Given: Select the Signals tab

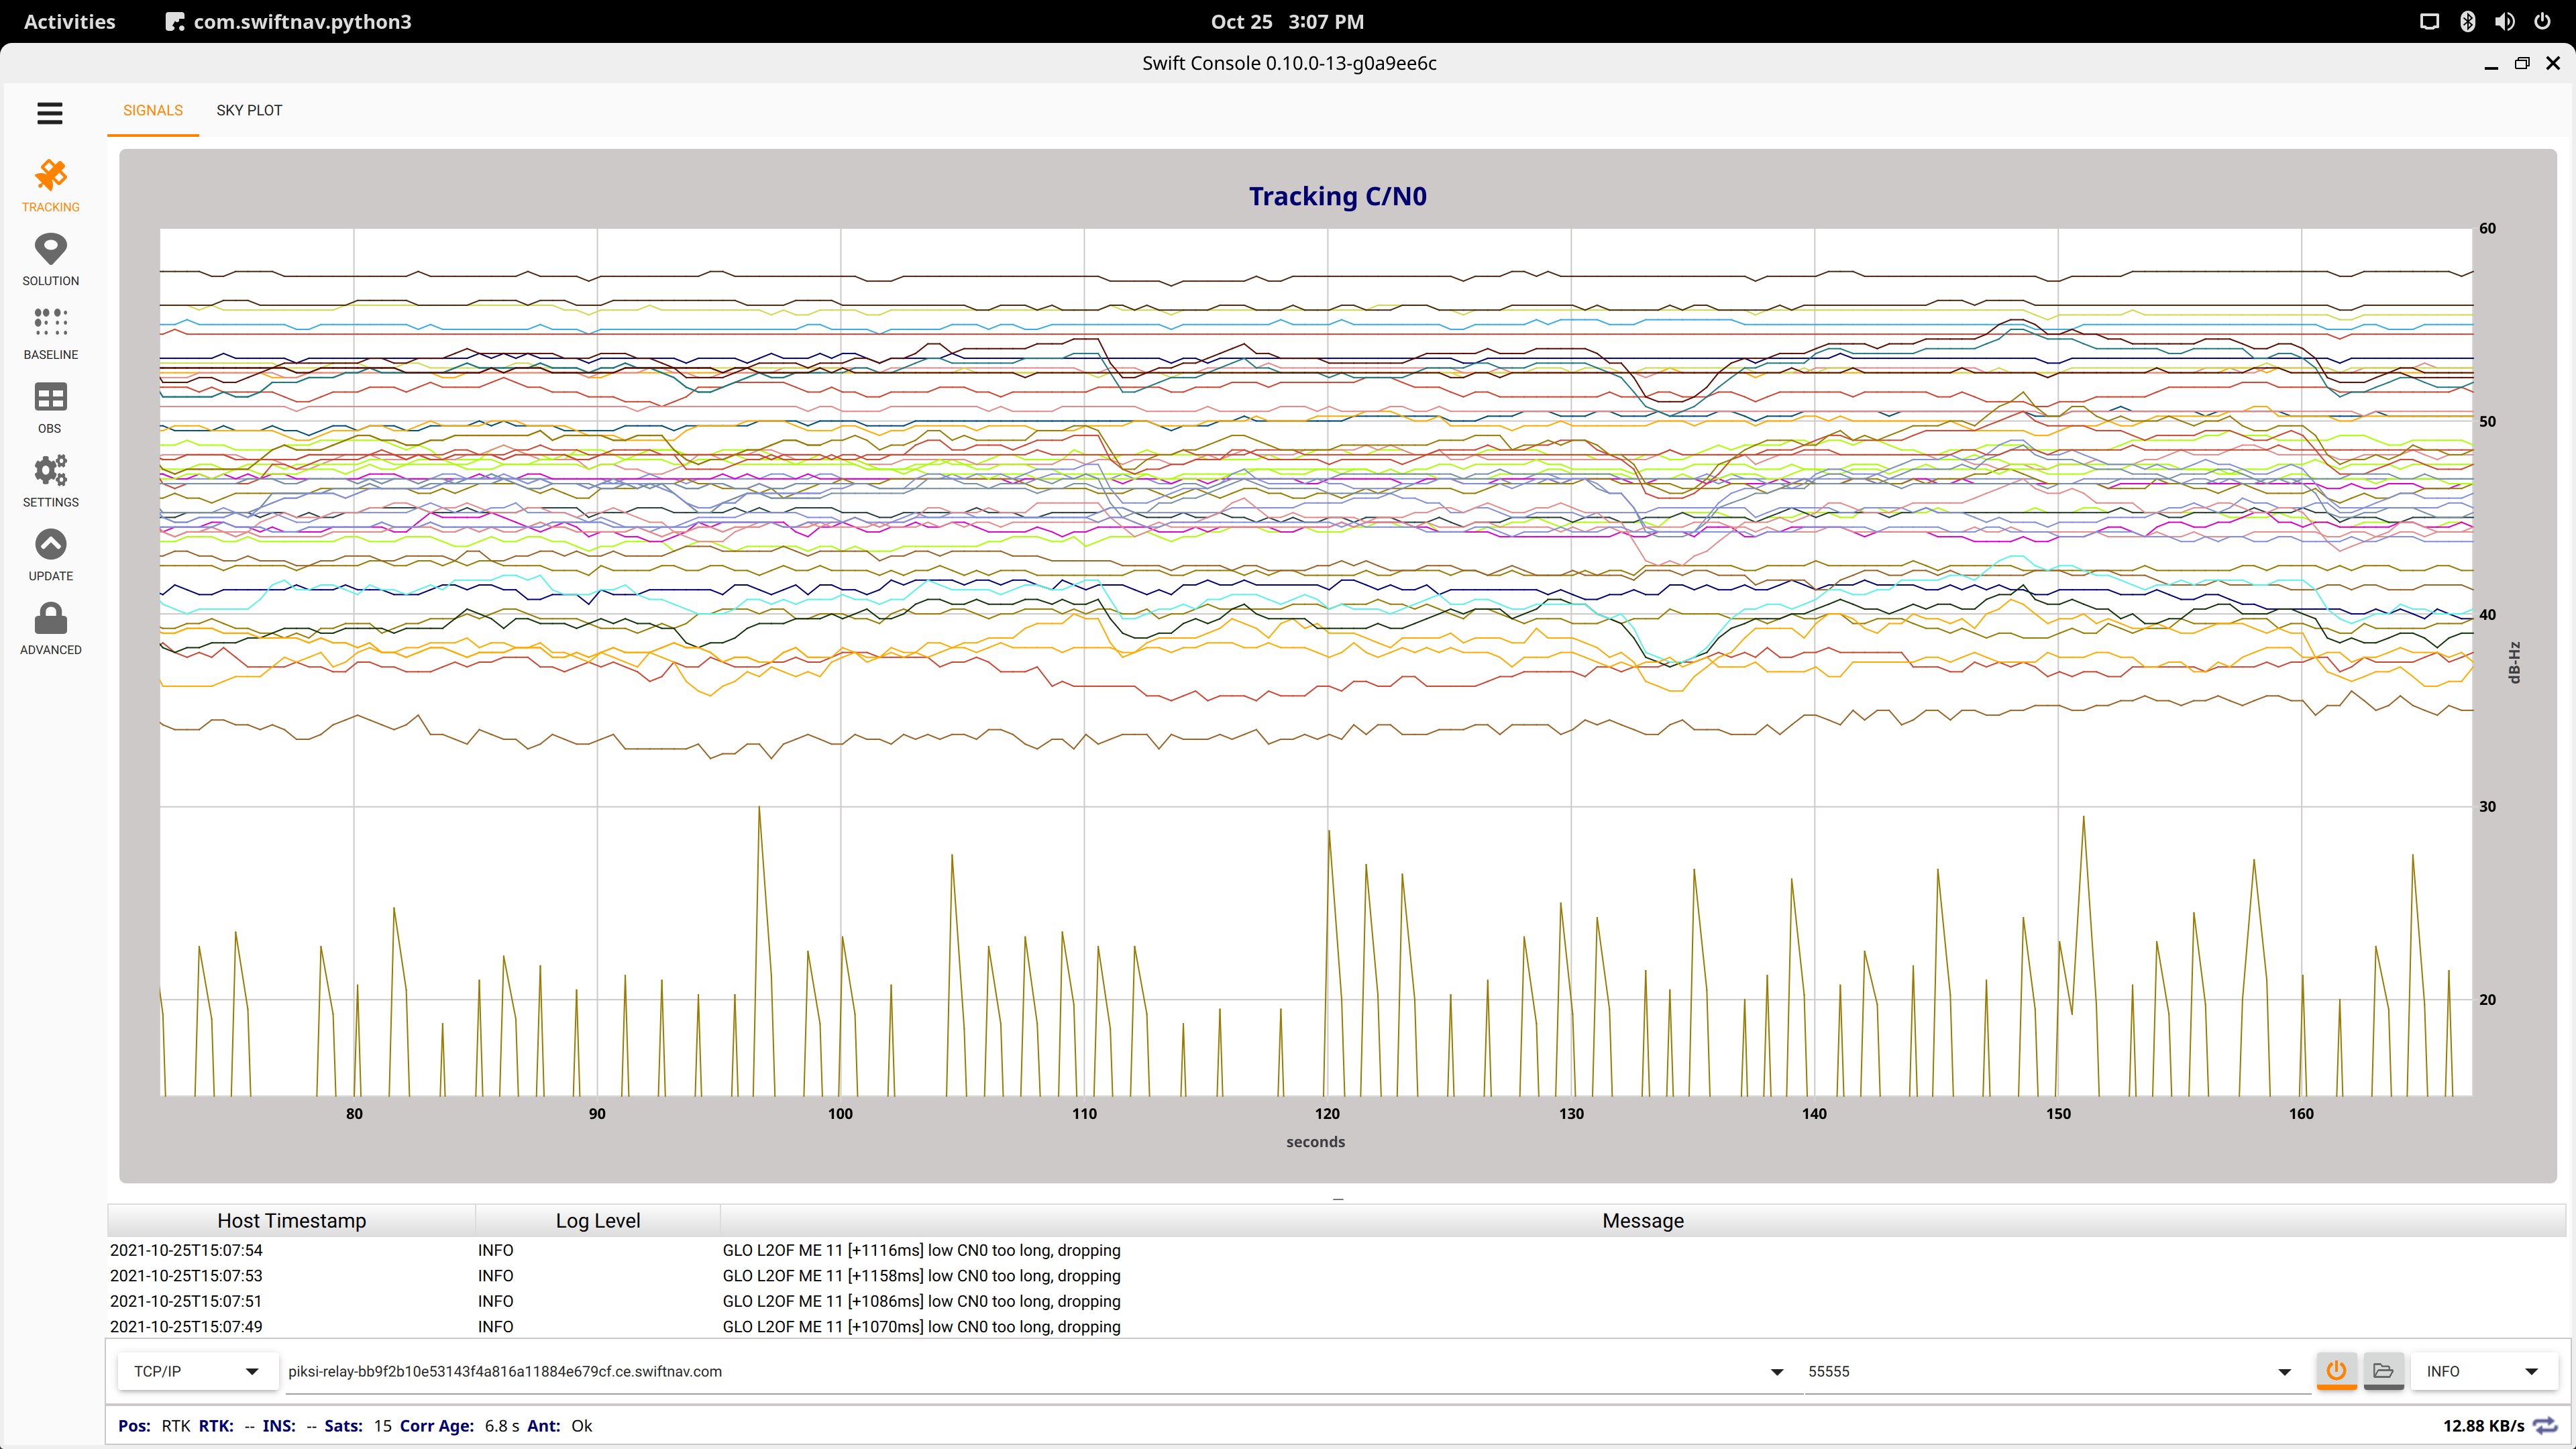Looking at the screenshot, I should 153,110.
